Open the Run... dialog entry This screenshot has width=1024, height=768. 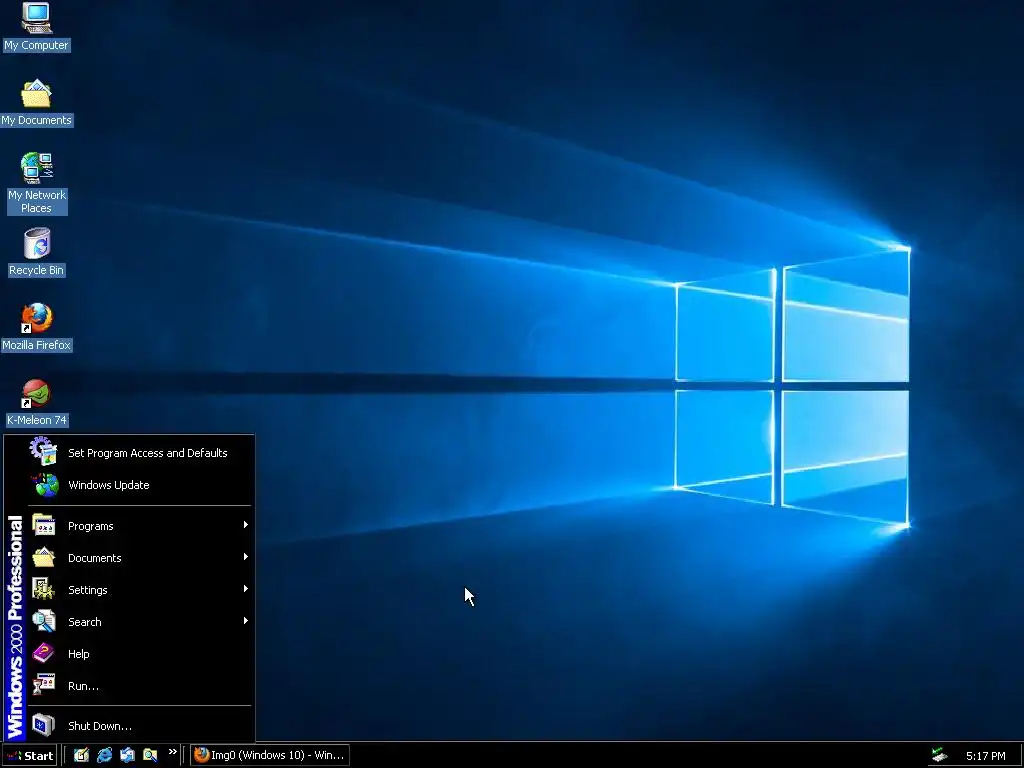point(140,686)
